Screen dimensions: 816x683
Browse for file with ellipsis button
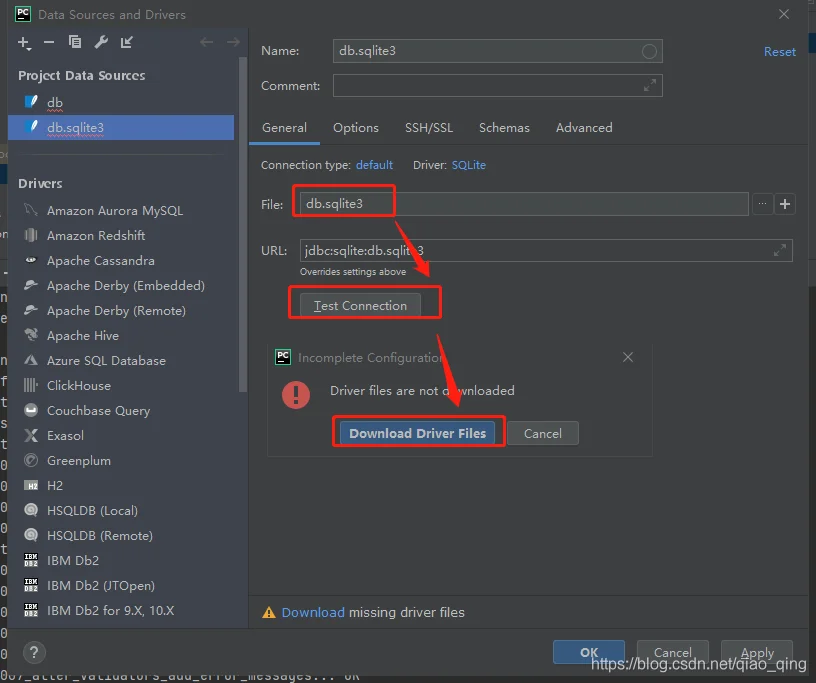click(762, 204)
